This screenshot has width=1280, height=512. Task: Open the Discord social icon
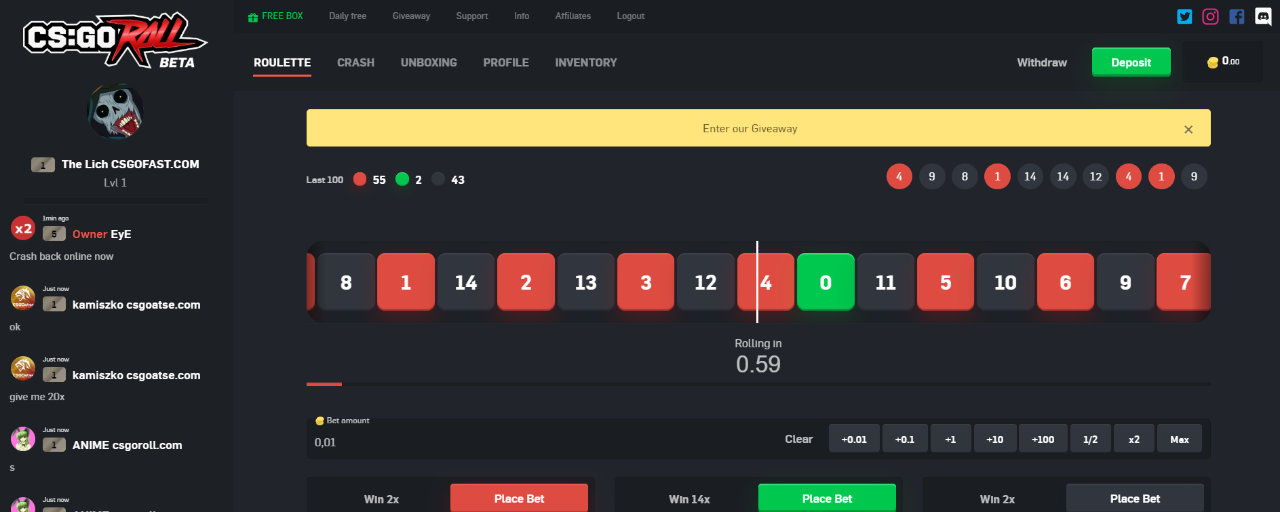tap(1263, 16)
